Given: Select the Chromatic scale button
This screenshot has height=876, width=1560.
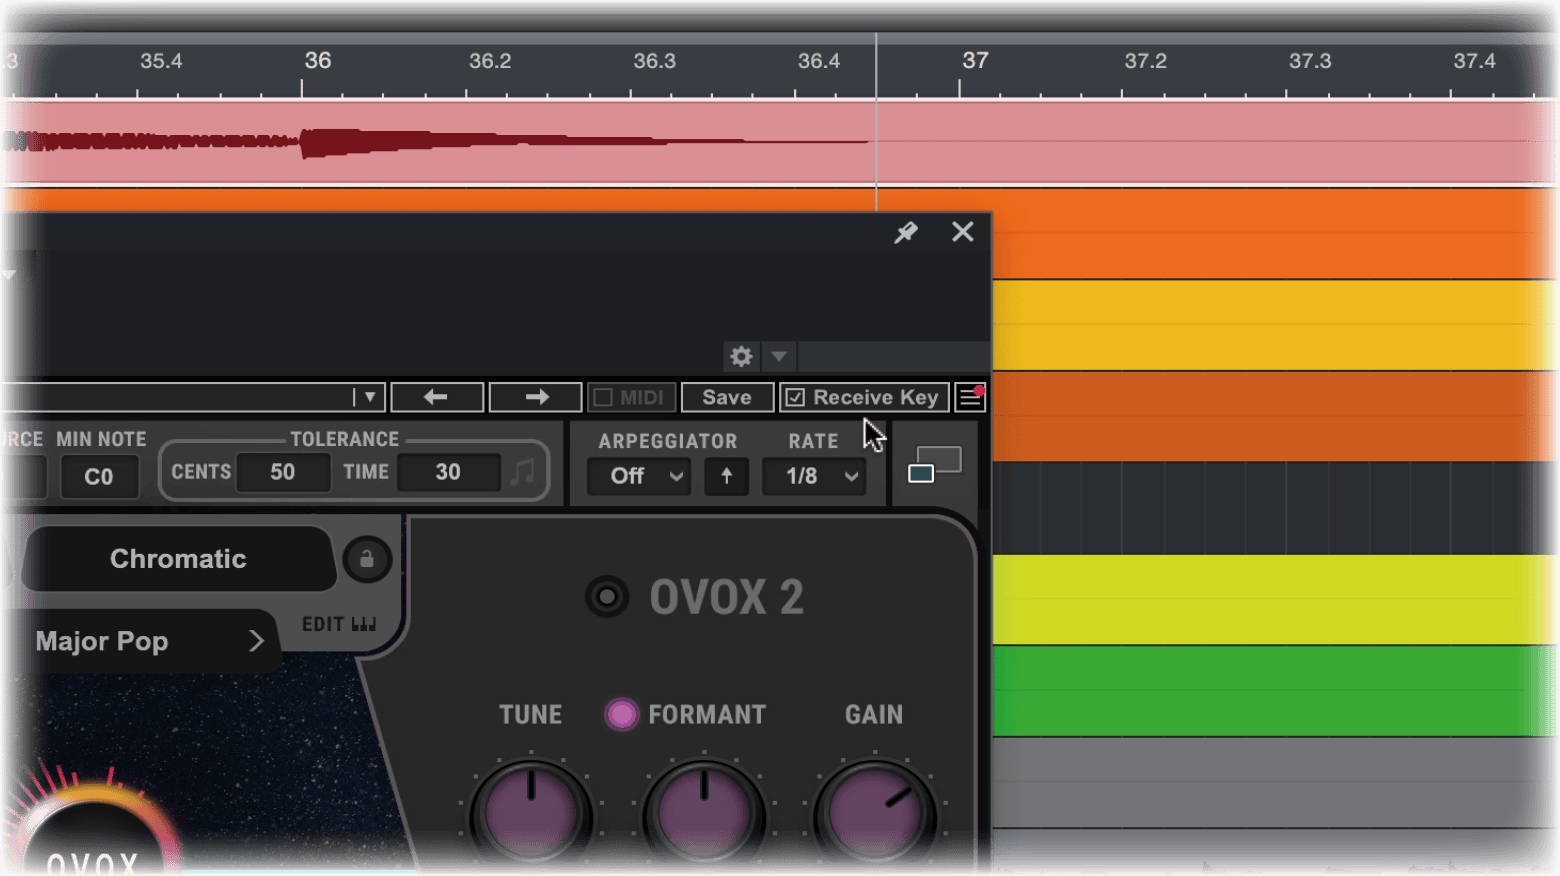Looking at the screenshot, I should pyautogui.click(x=178, y=559).
